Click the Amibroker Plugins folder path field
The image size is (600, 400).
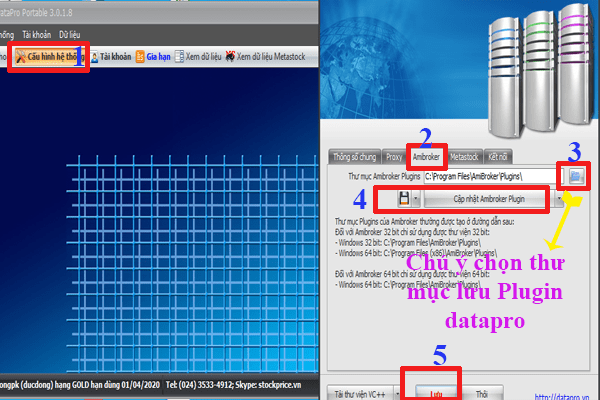[x=492, y=176]
